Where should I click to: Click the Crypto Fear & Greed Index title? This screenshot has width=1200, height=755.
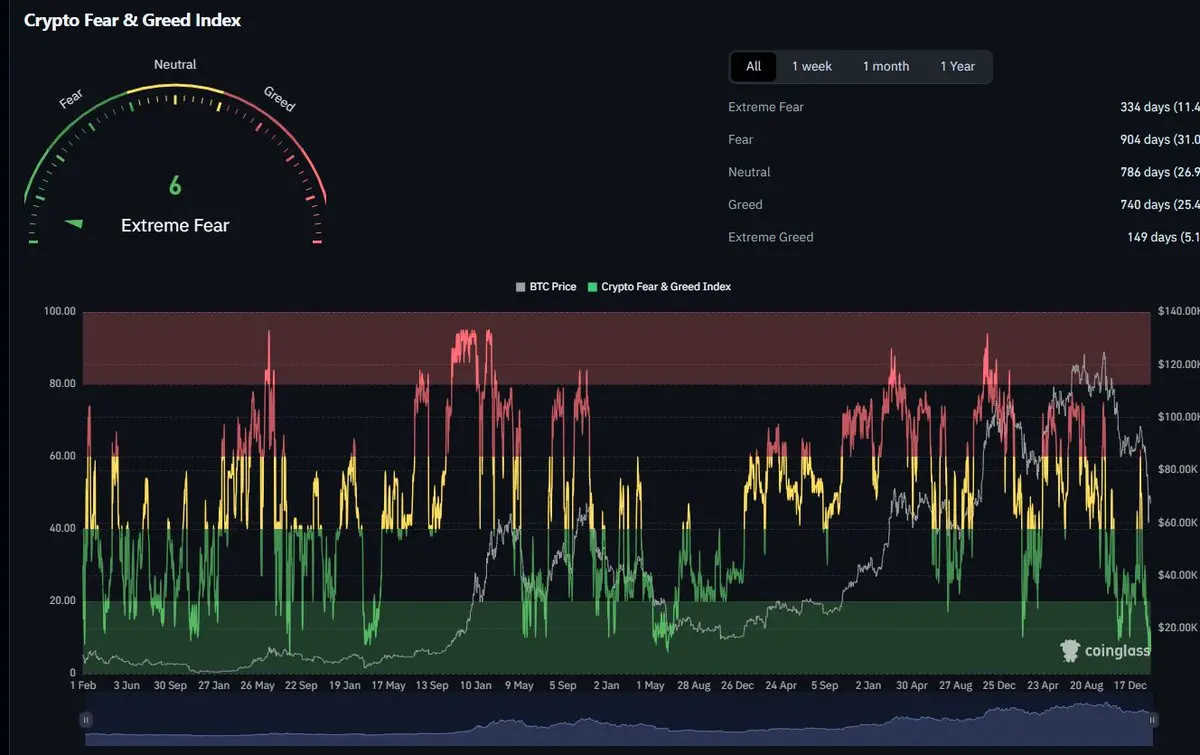pos(132,20)
